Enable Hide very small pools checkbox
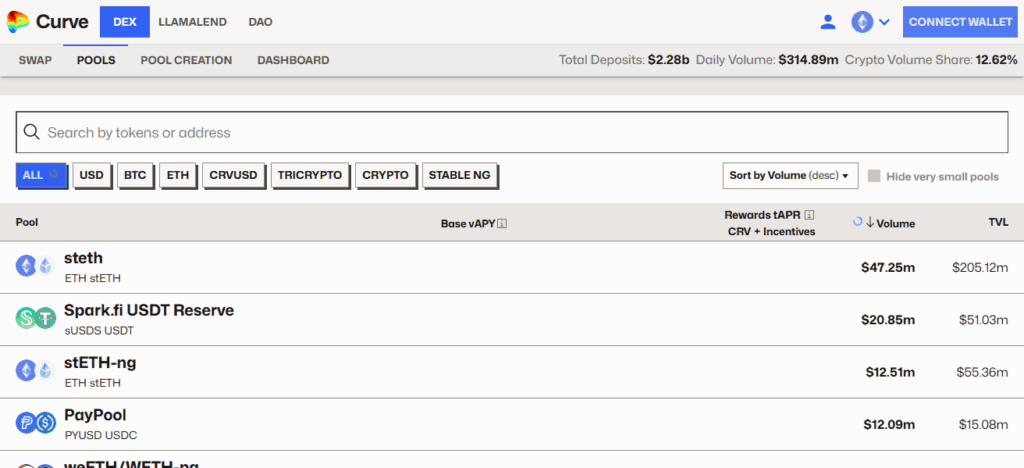Image resolution: width=1024 pixels, height=468 pixels. pos(874,176)
